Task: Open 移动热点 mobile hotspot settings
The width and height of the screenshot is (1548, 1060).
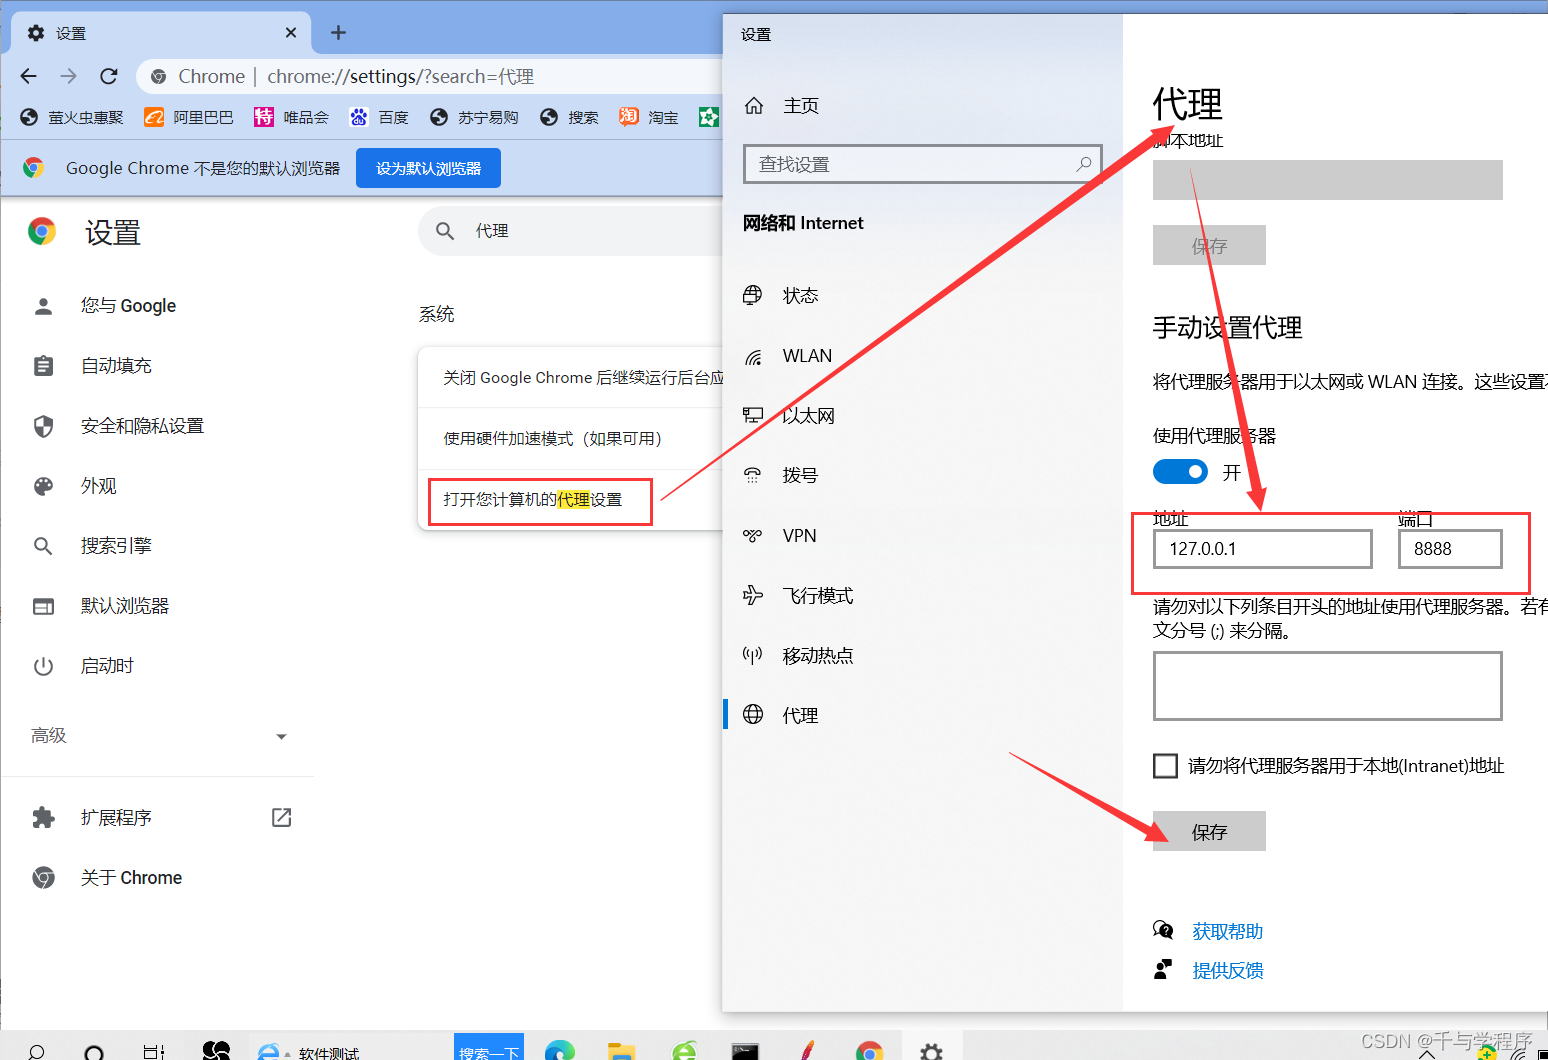Action: [817, 655]
